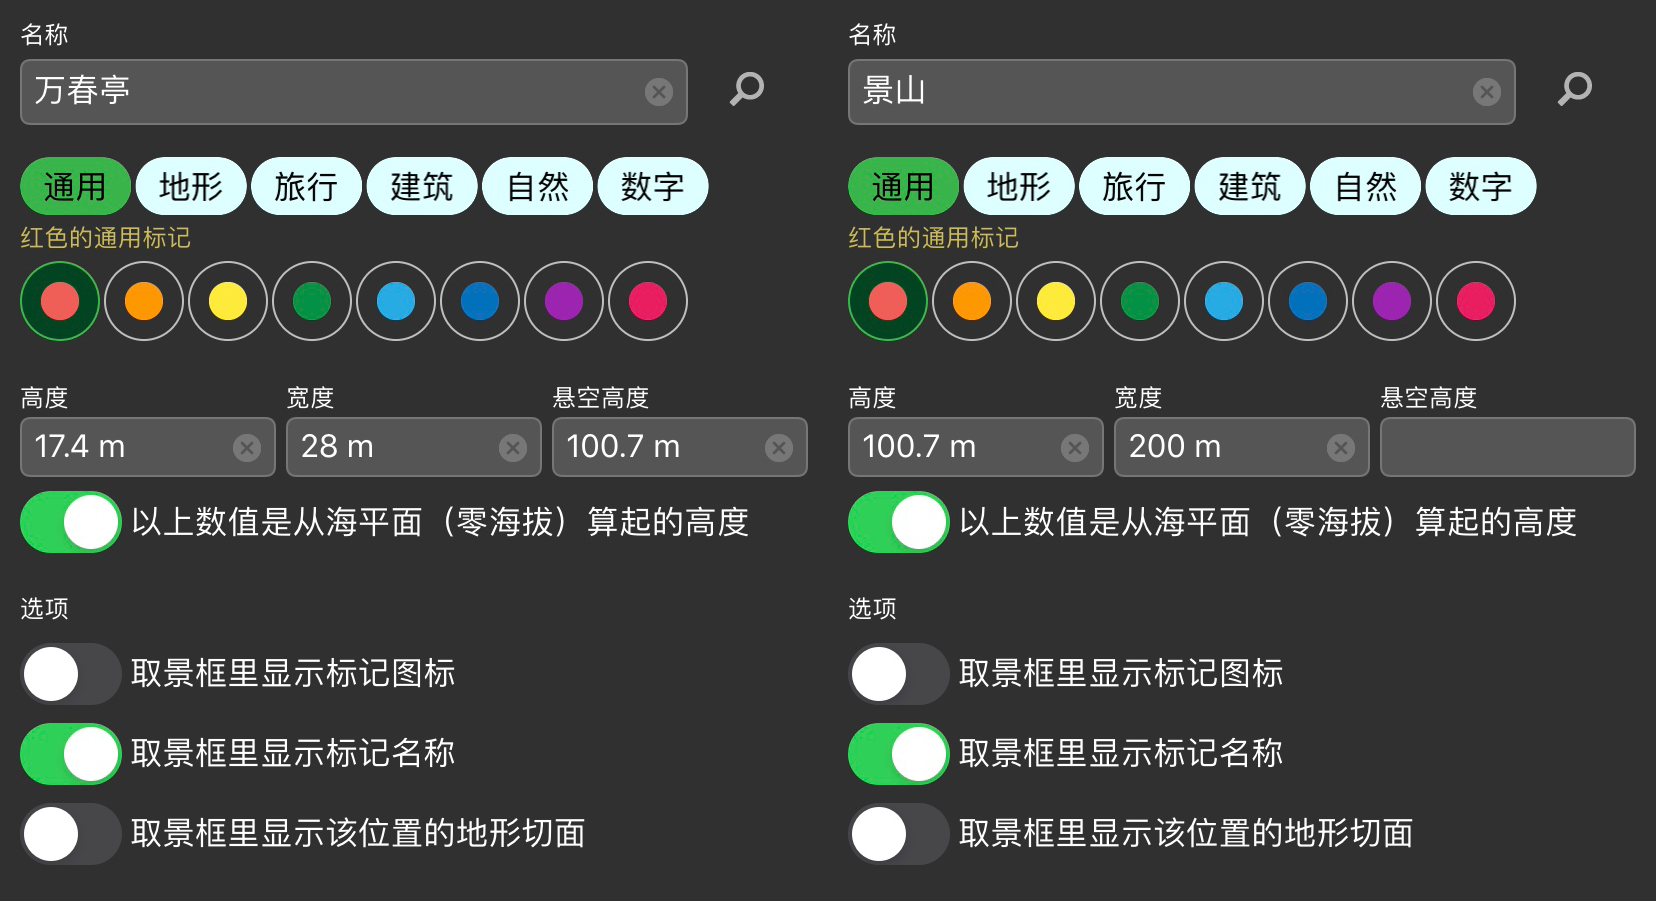Pick red marker color for 万春亭
Image resolution: width=1656 pixels, height=901 pixels.
pyautogui.click(x=60, y=301)
